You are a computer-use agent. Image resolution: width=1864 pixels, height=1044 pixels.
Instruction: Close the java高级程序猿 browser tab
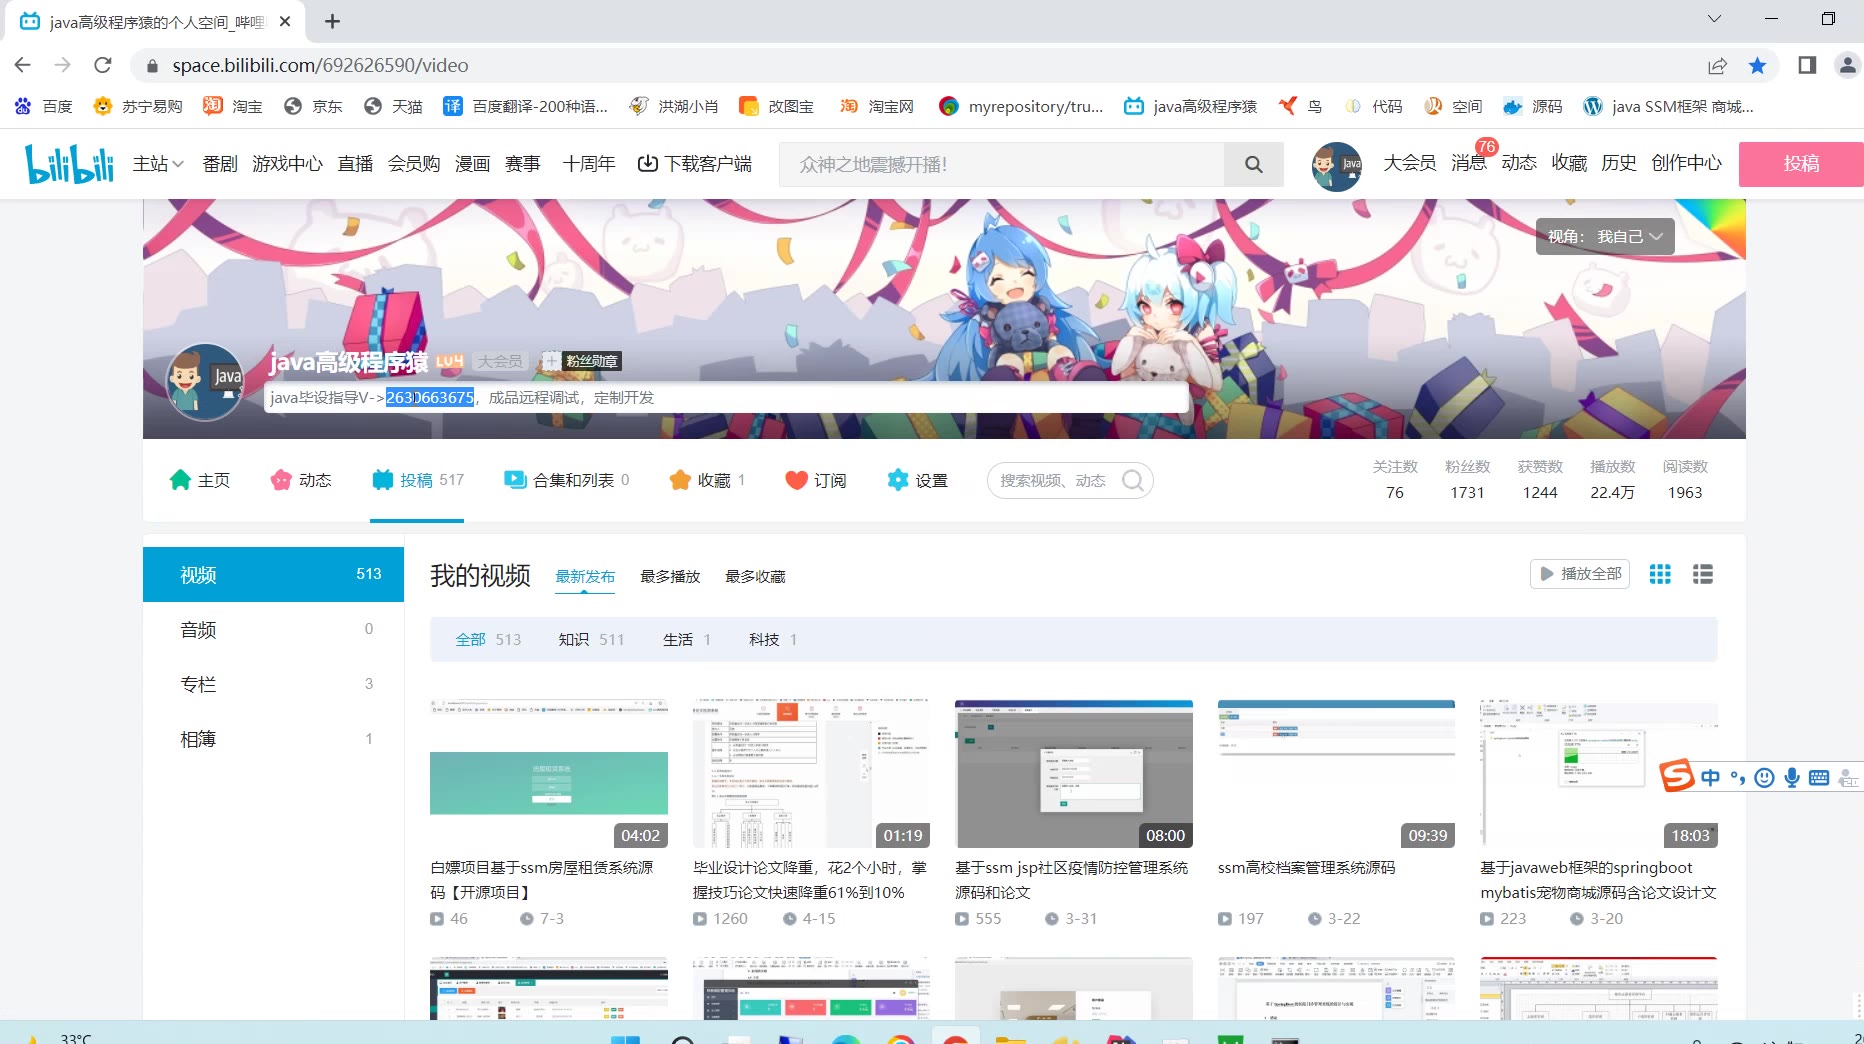point(285,21)
